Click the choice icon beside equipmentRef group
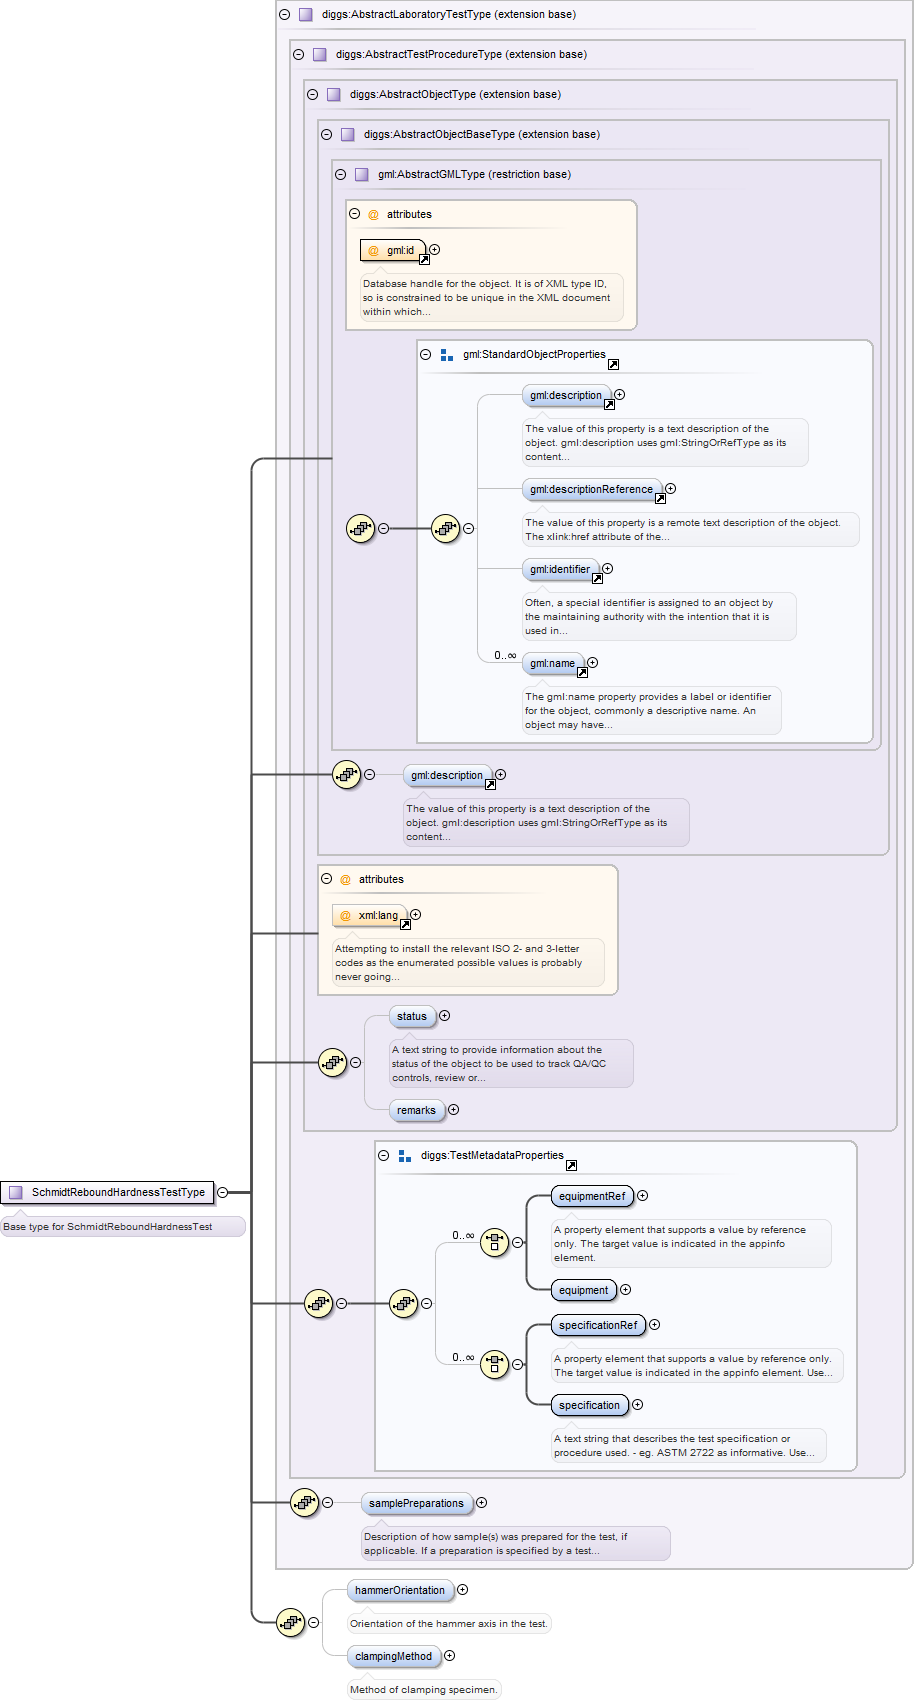This screenshot has height=1703, width=915. click(x=494, y=1243)
